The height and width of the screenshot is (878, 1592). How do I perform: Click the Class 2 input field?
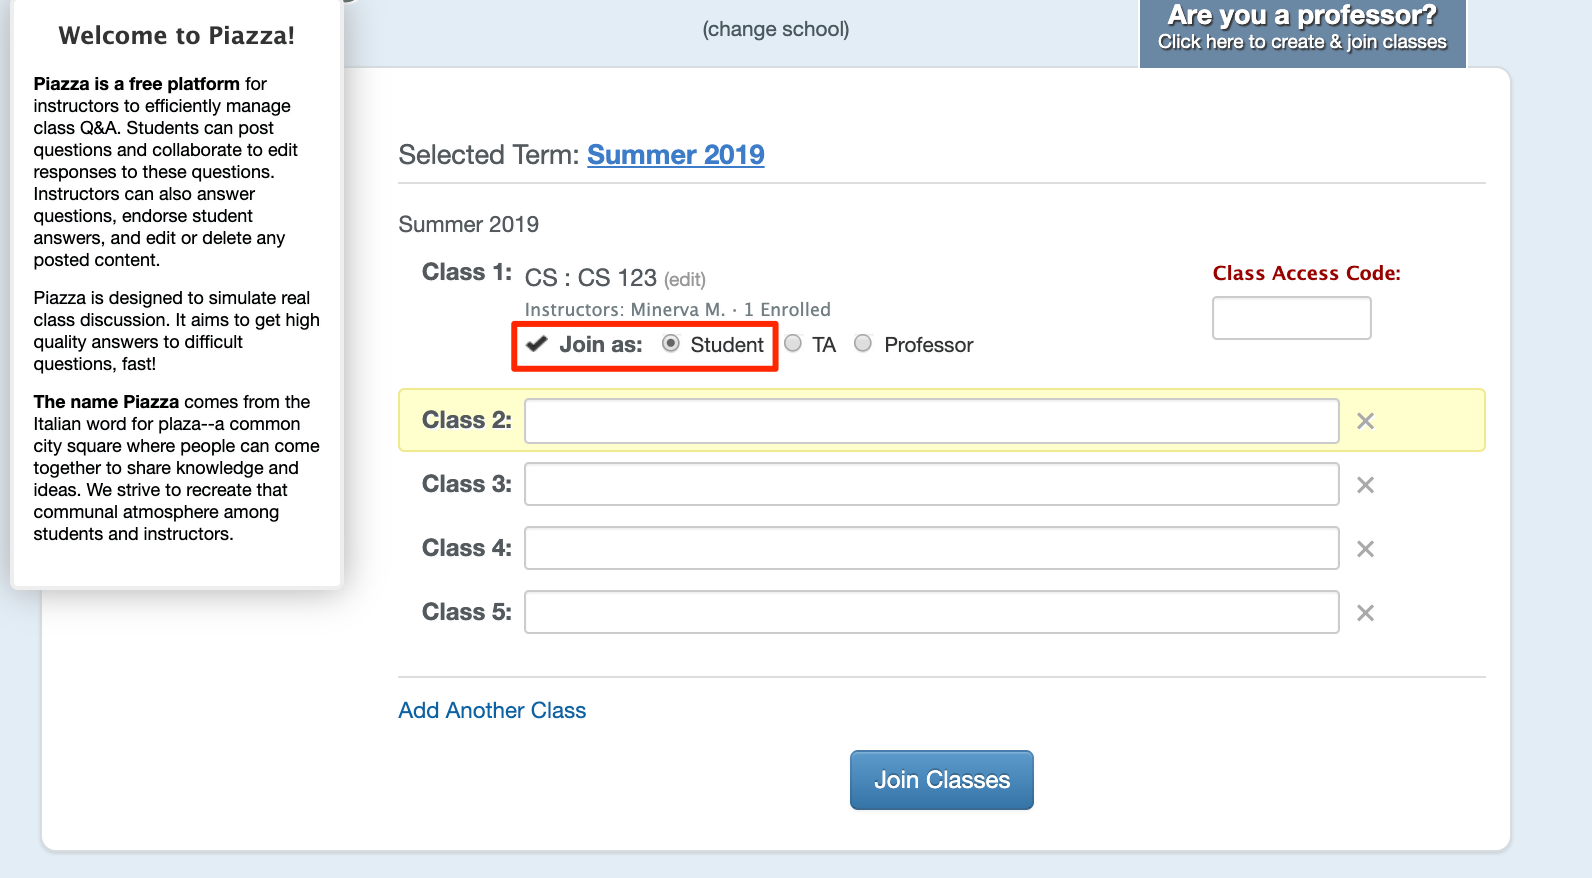point(932,421)
